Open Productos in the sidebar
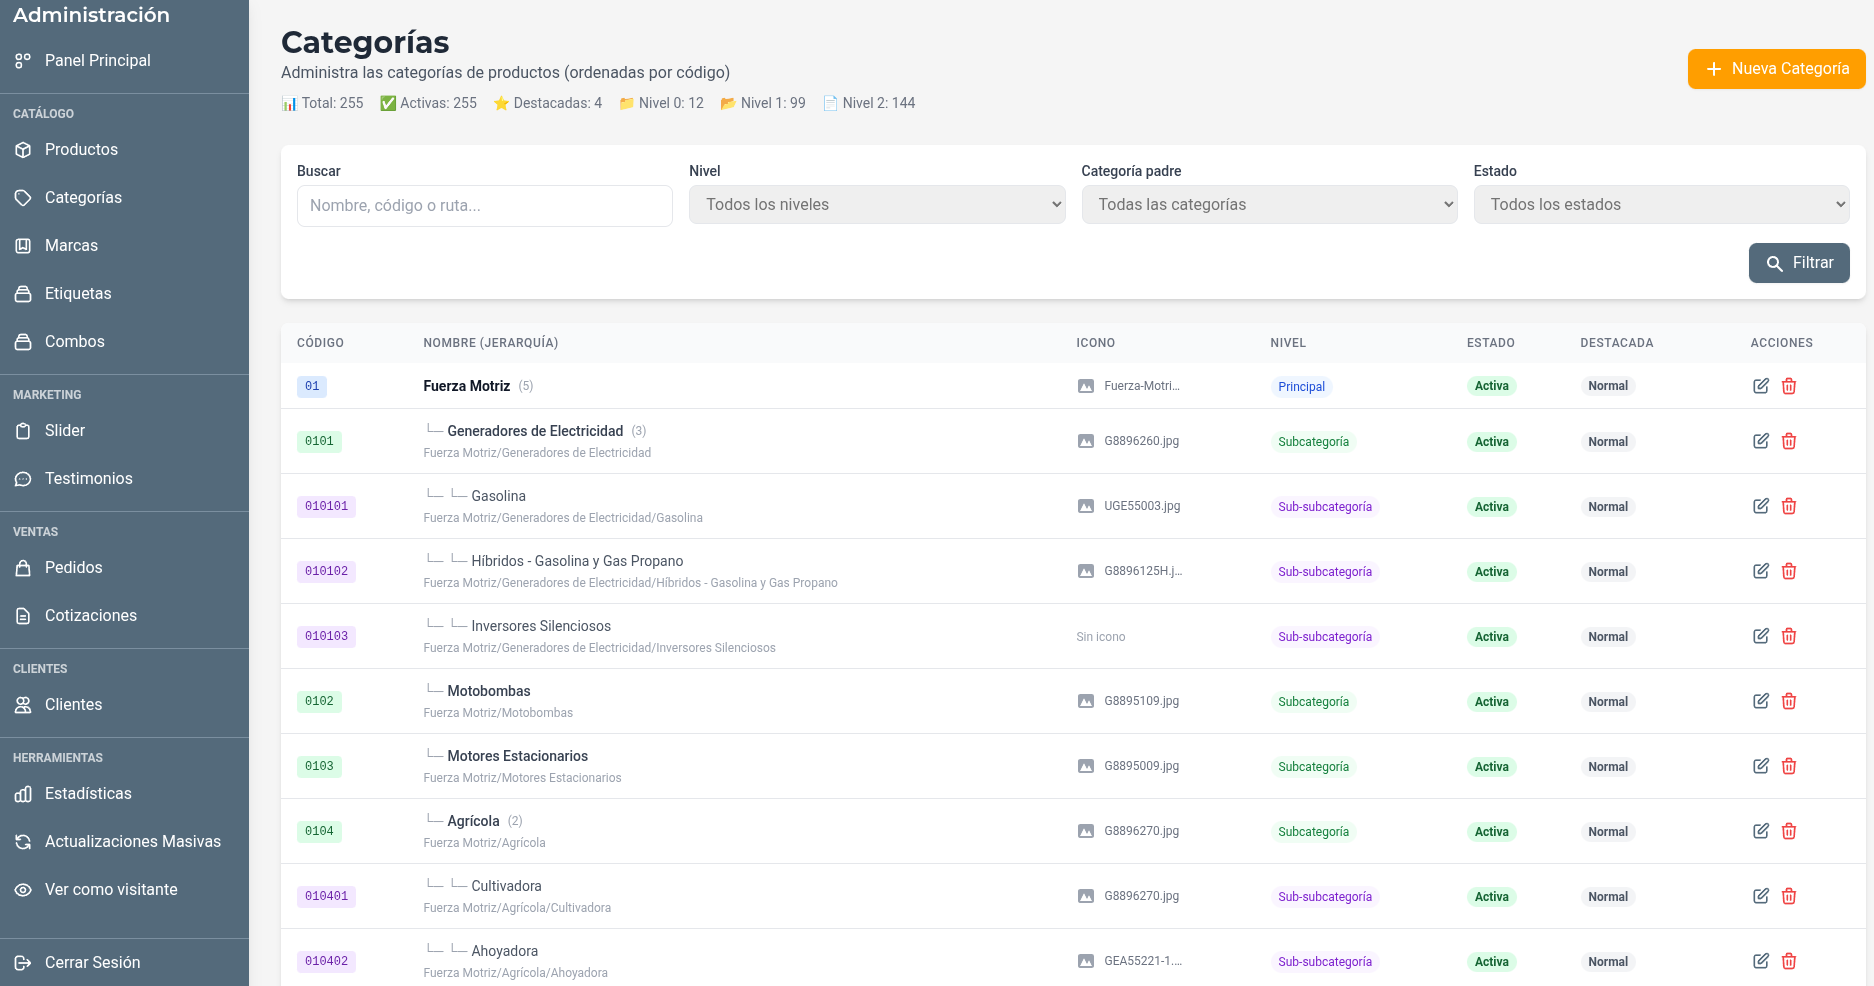1874x986 pixels. 81,150
